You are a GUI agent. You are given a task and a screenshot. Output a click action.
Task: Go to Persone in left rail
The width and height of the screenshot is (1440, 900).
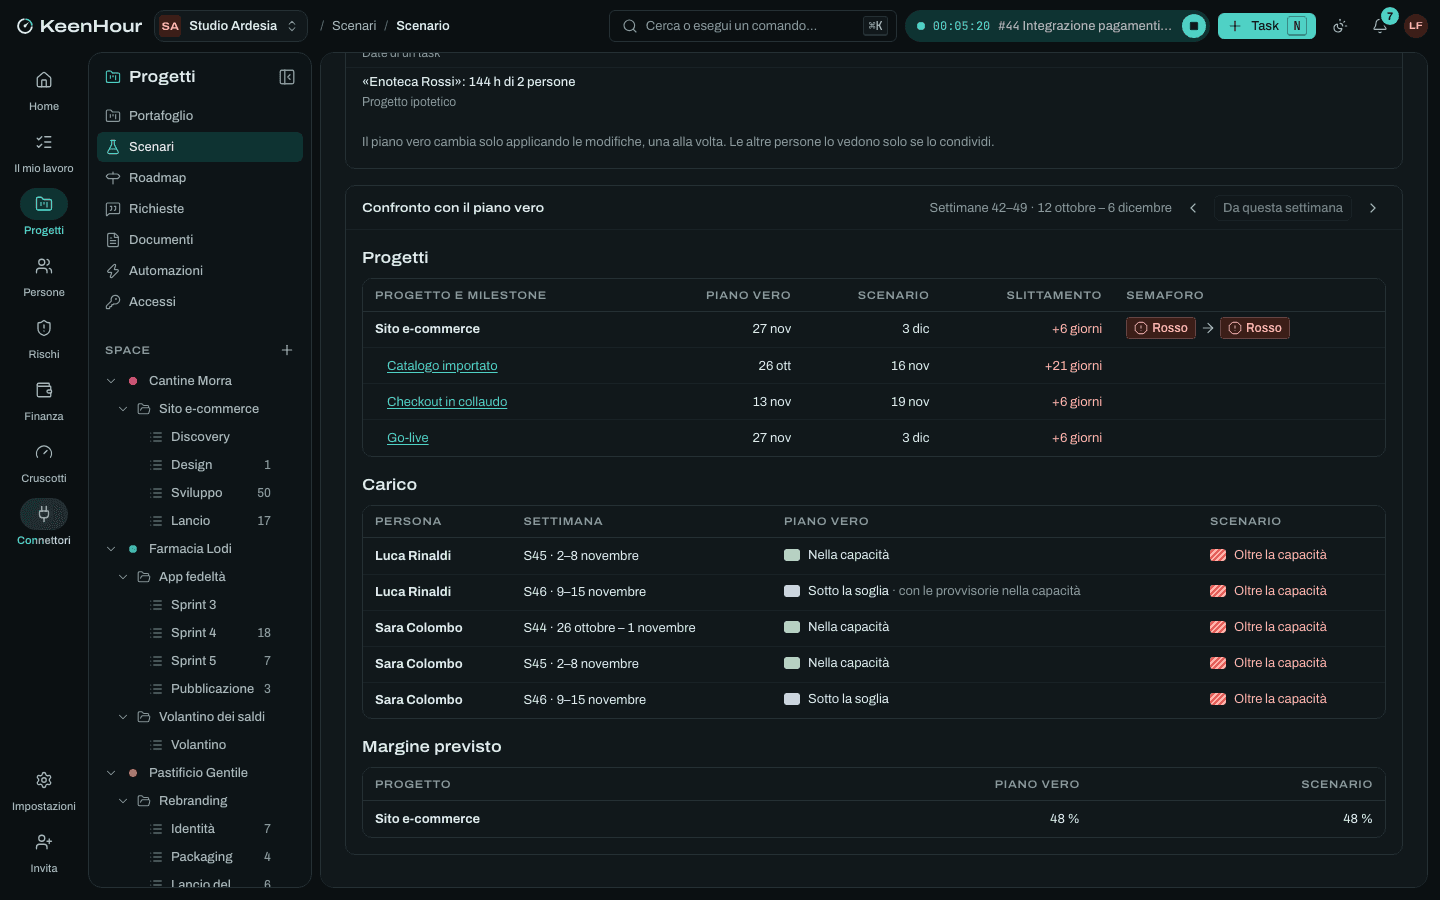[44, 277]
